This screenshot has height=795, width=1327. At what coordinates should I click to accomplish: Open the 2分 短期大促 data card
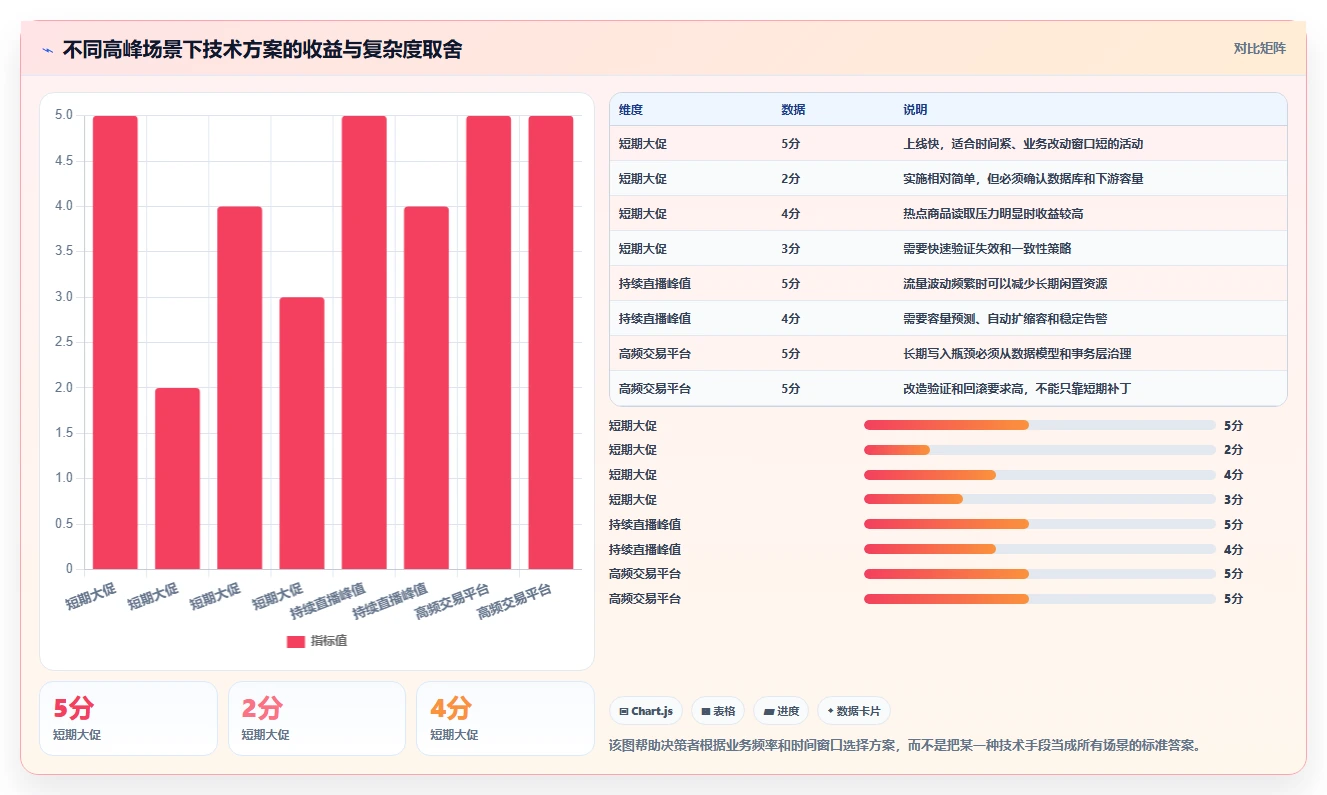click(317, 718)
